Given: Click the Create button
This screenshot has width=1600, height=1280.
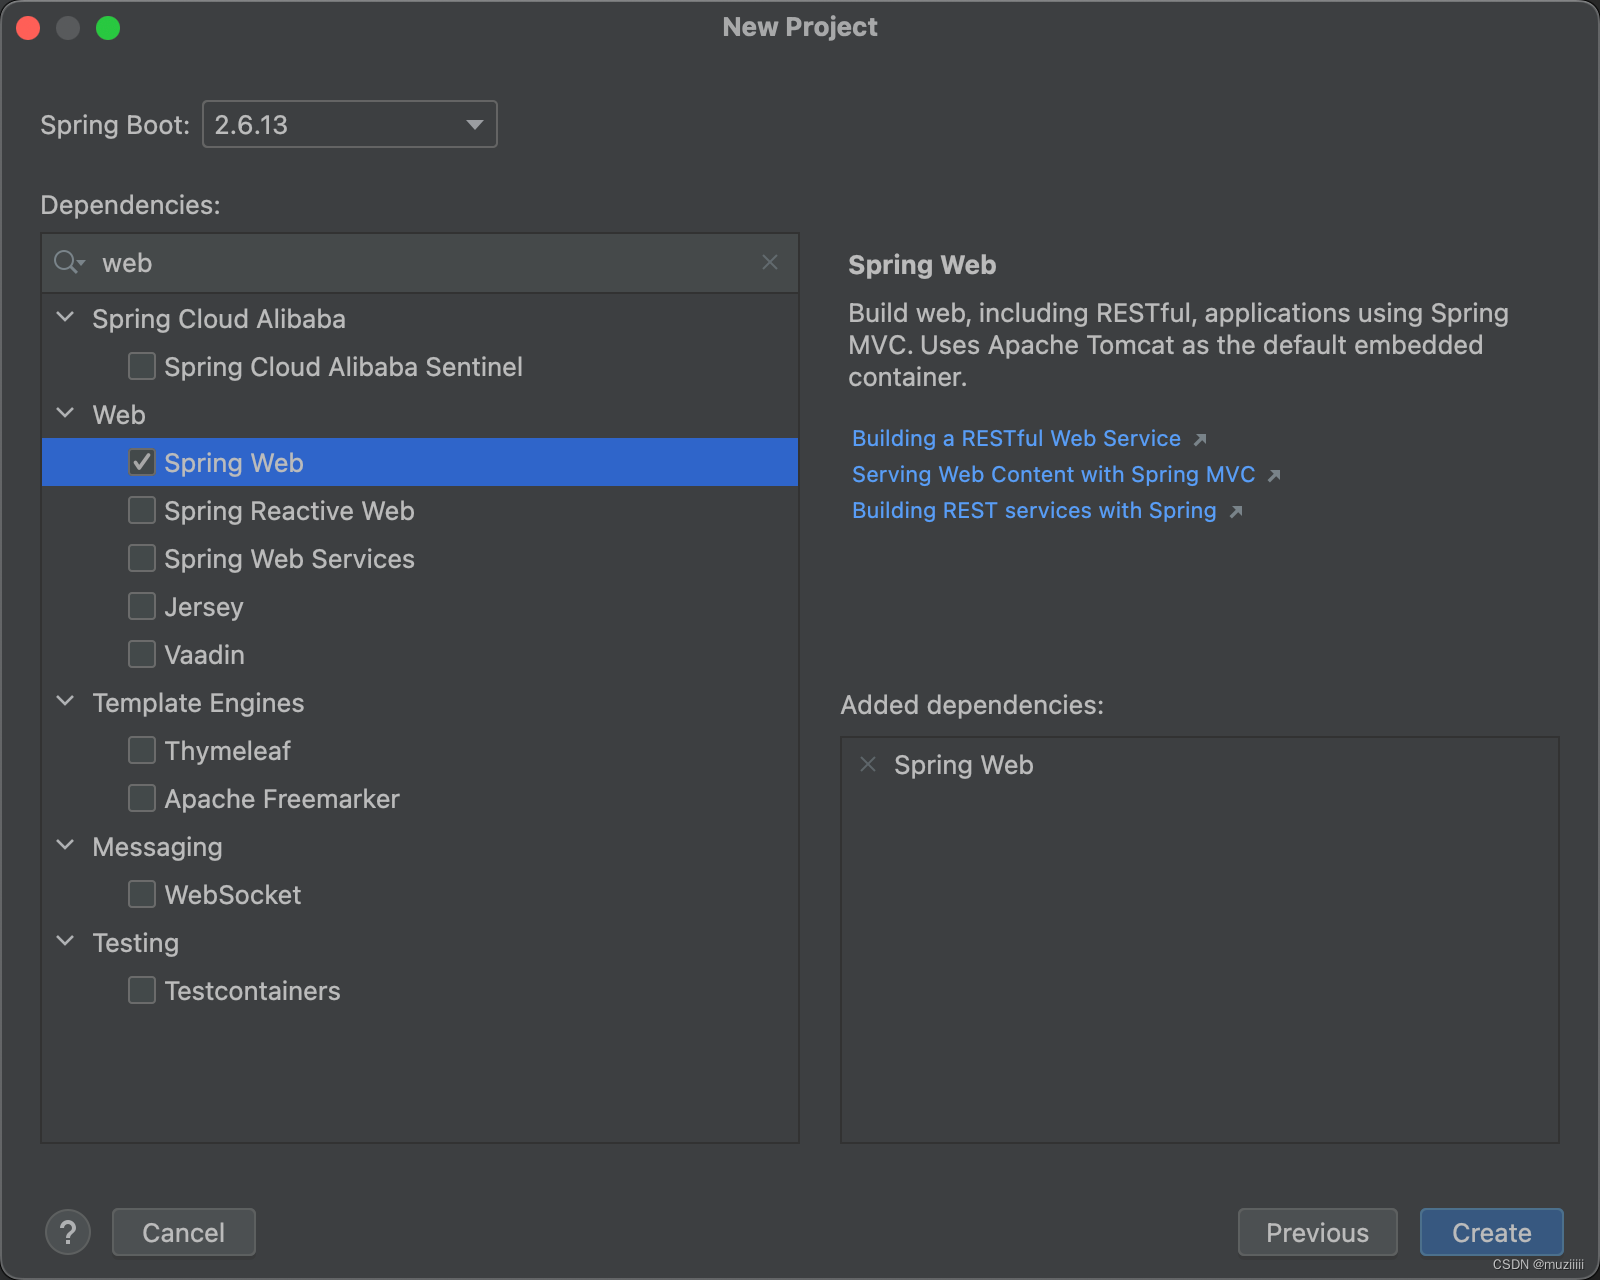Looking at the screenshot, I should 1491,1232.
